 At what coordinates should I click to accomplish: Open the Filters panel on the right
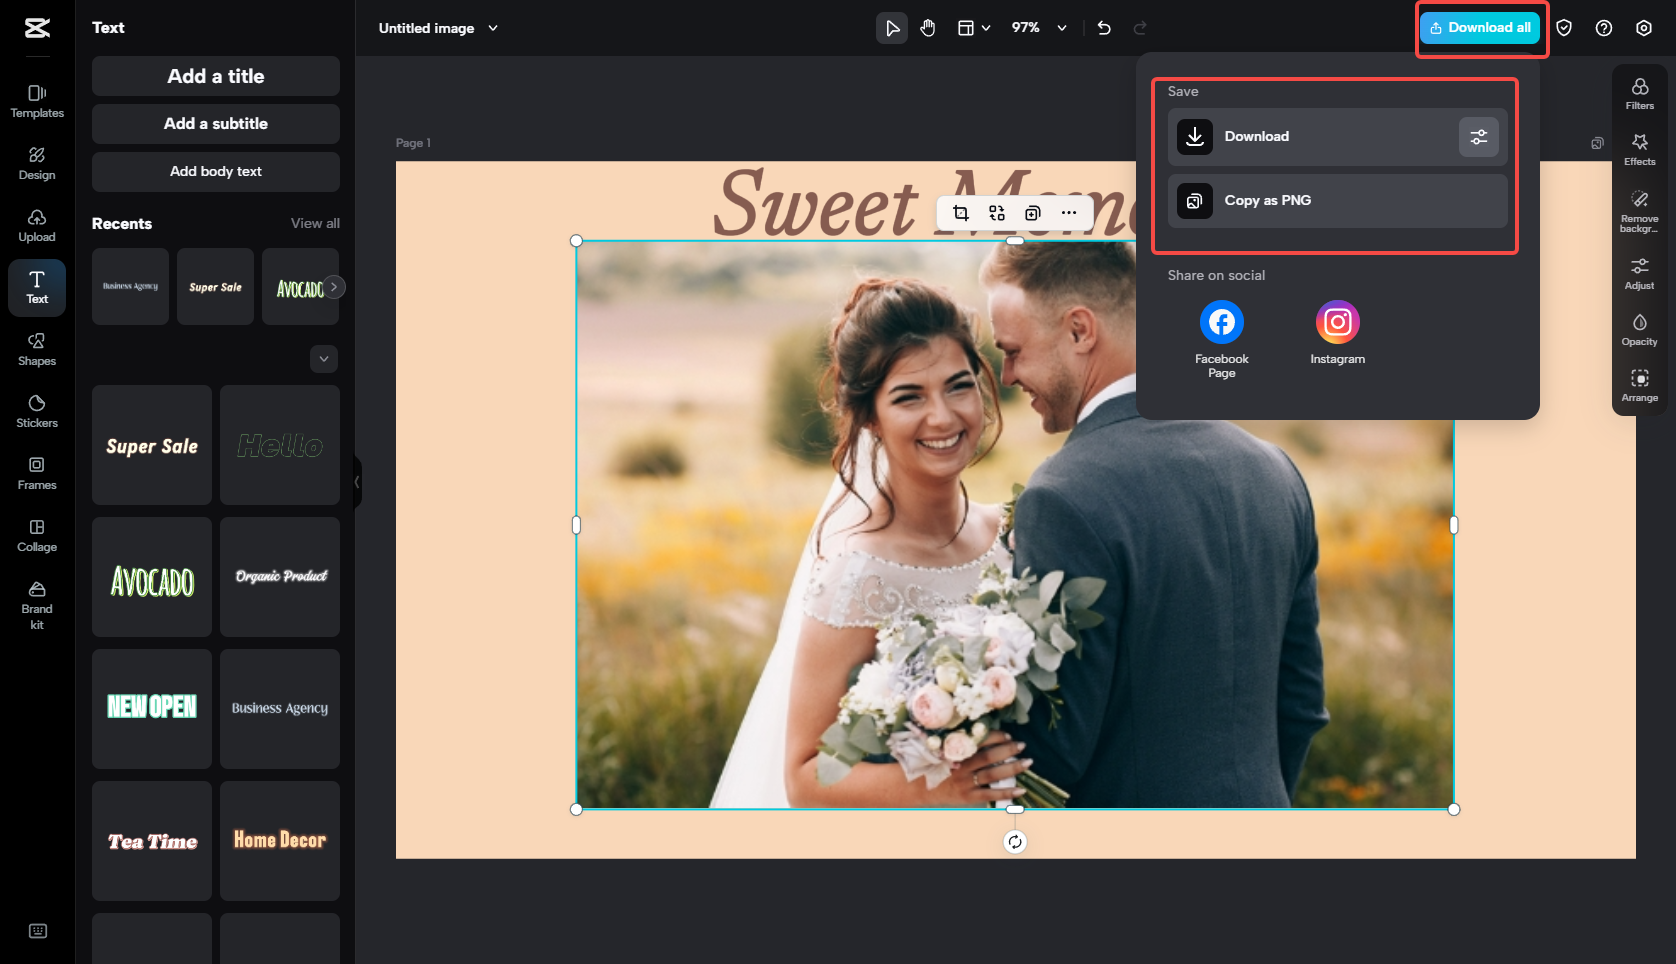click(x=1639, y=93)
